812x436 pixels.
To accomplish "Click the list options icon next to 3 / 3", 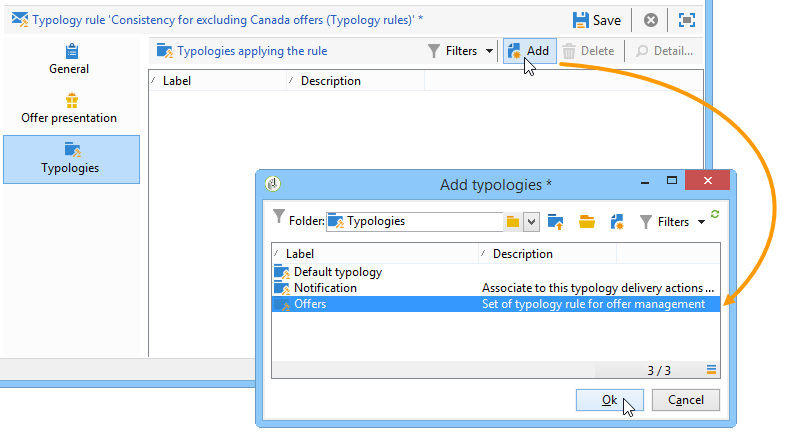I will click(x=712, y=369).
